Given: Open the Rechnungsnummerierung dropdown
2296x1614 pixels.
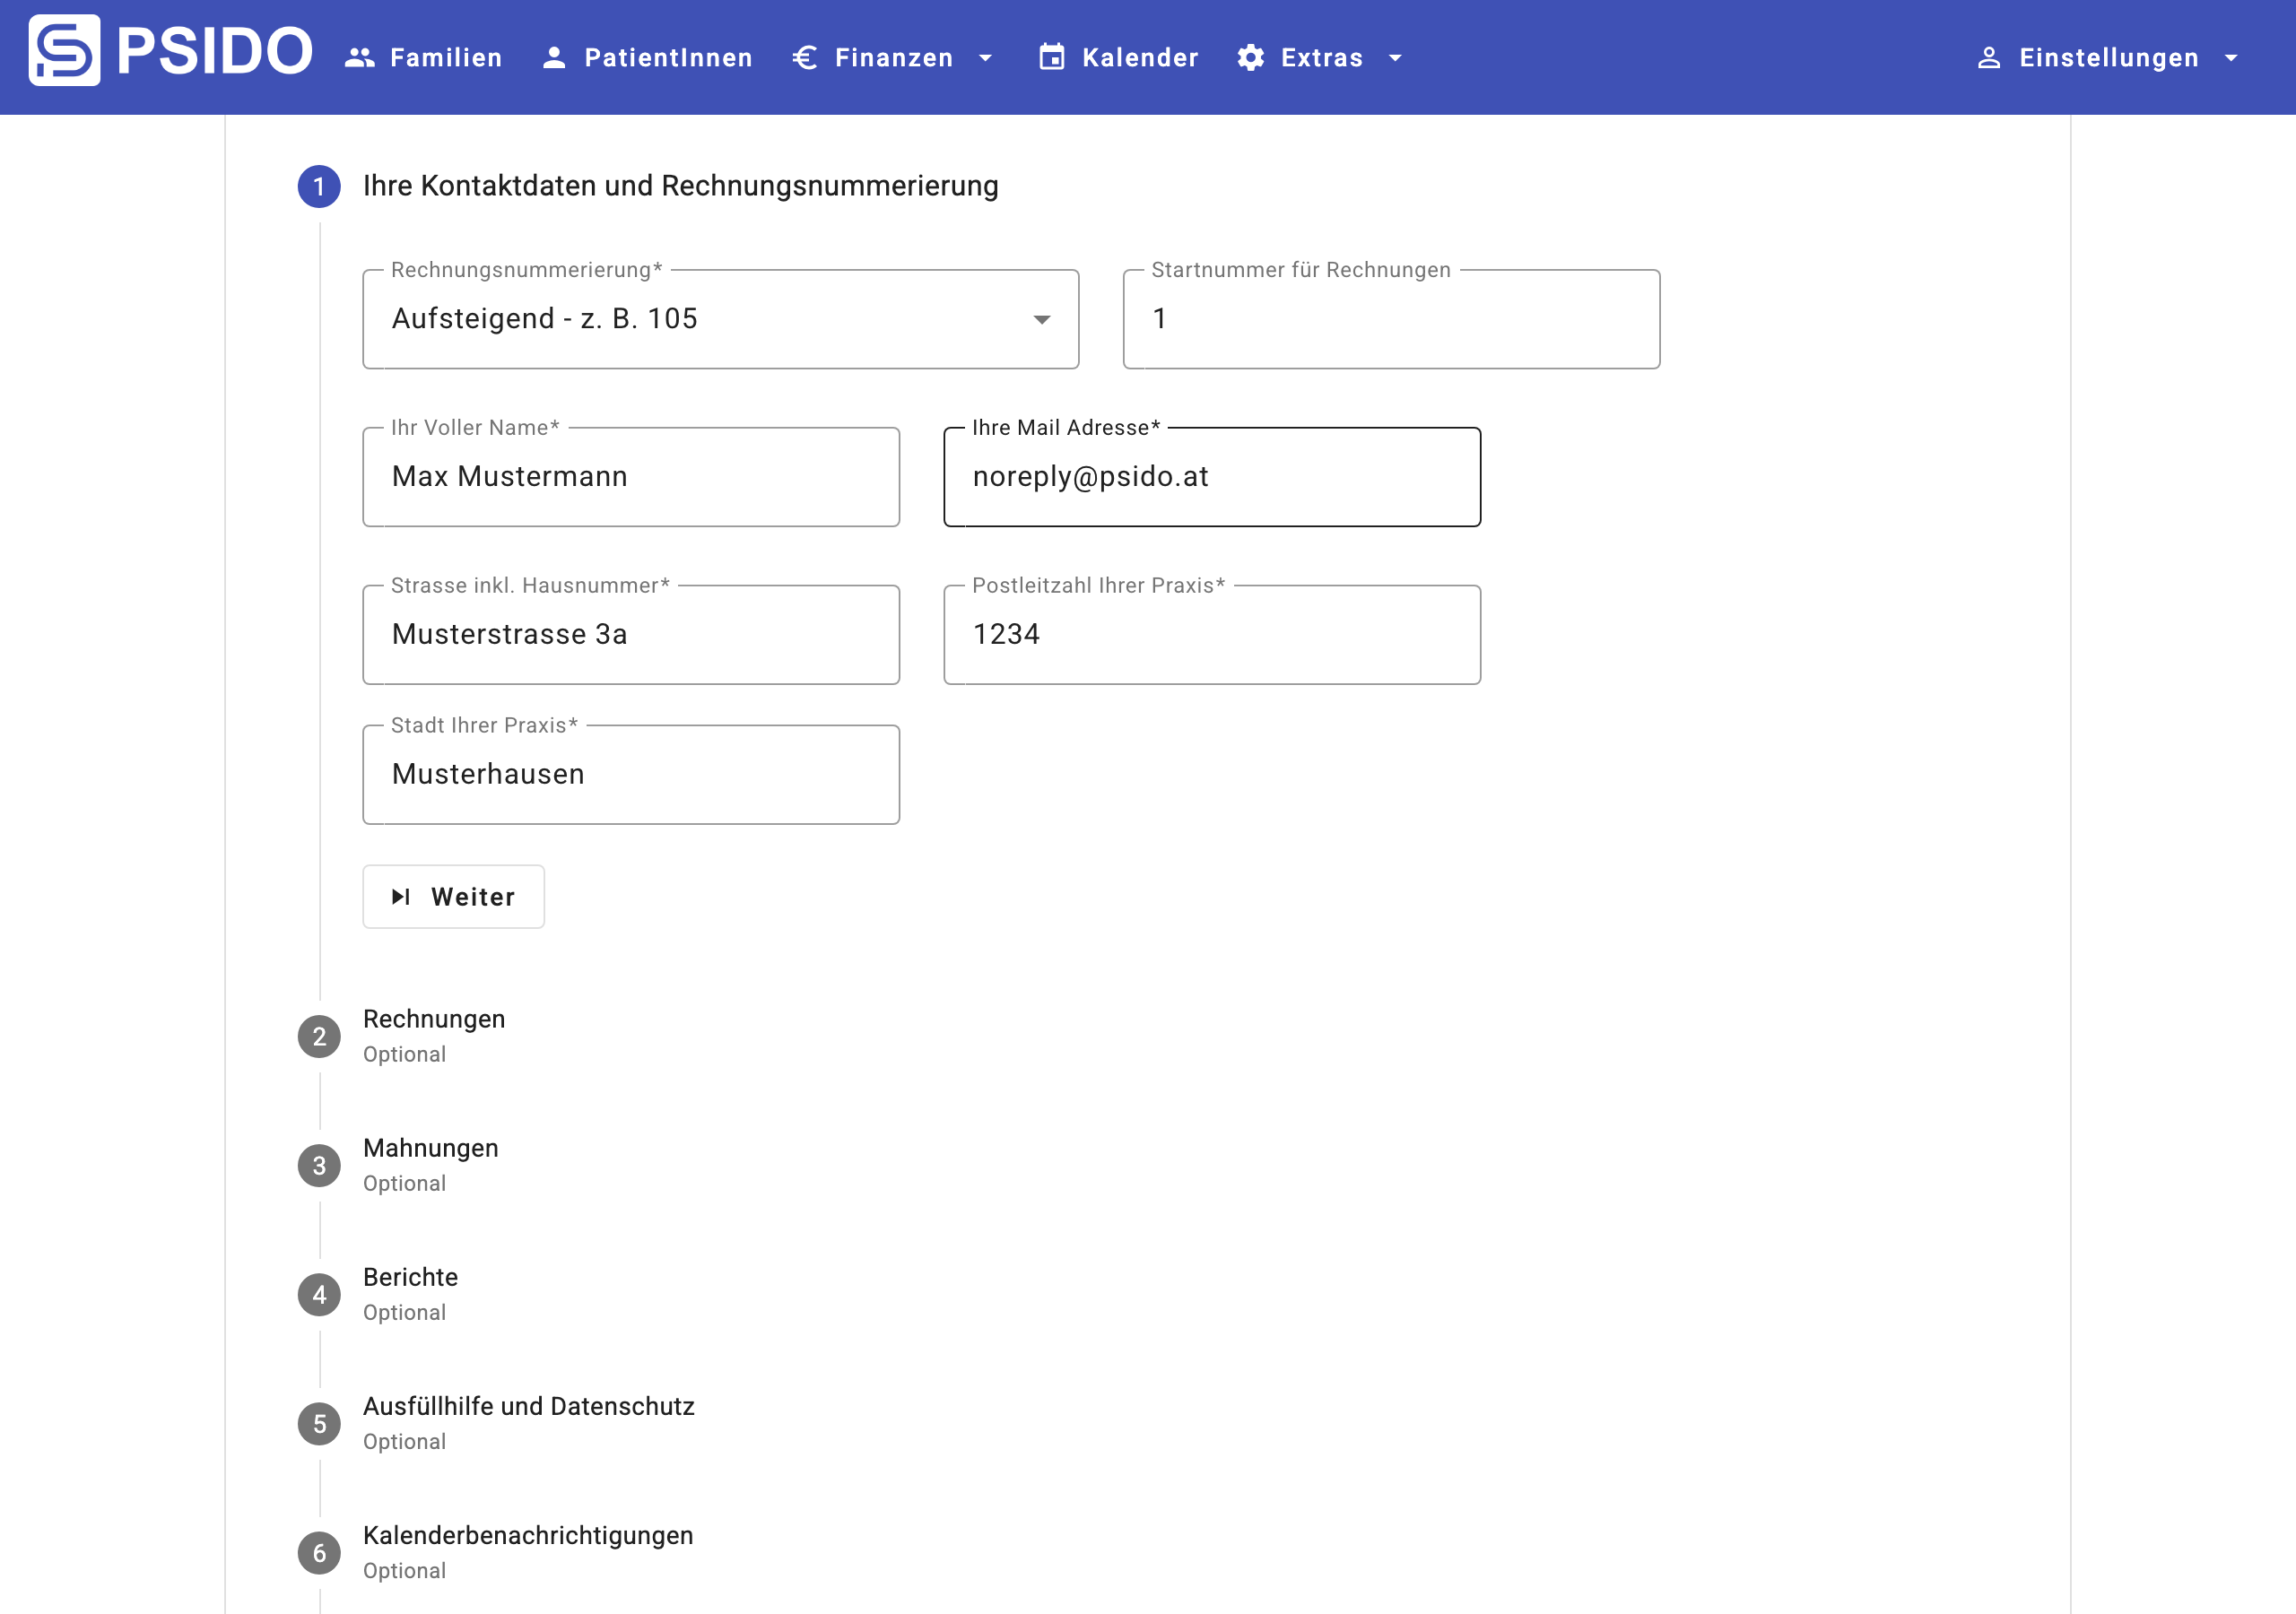Looking at the screenshot, I should 720,319.
